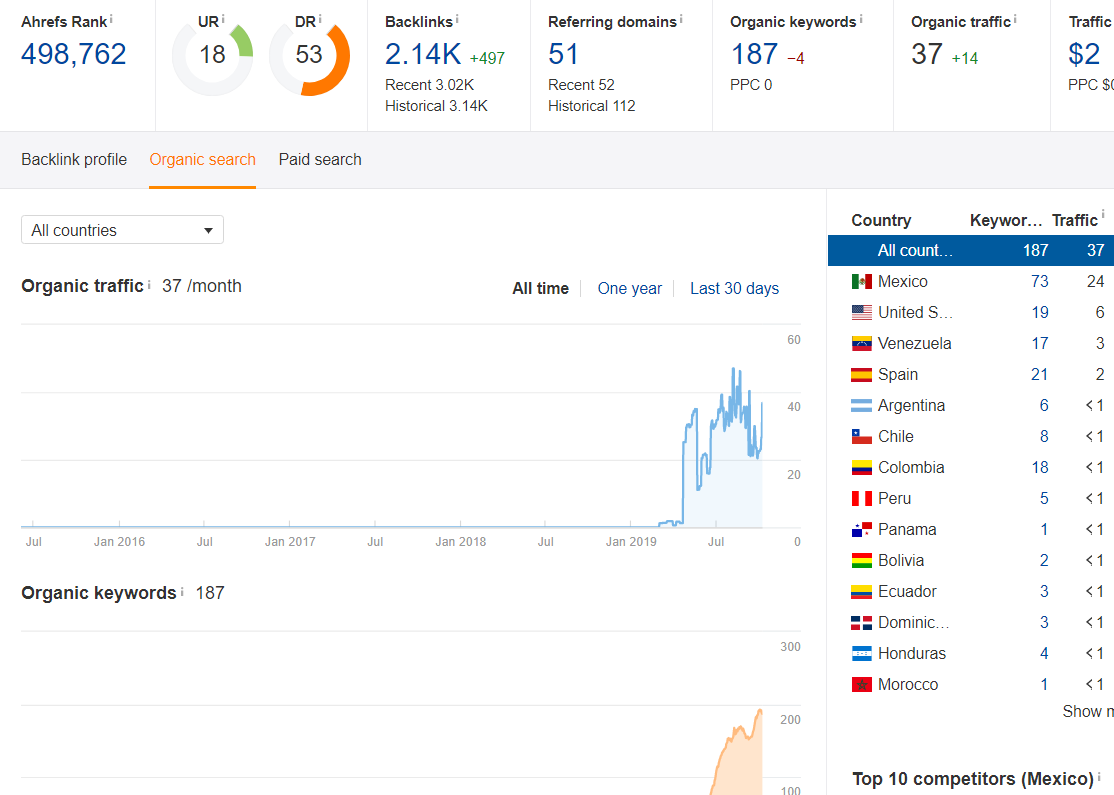
Task: Click info icon beside Organic traffic chart title
Action: (148, 284)
